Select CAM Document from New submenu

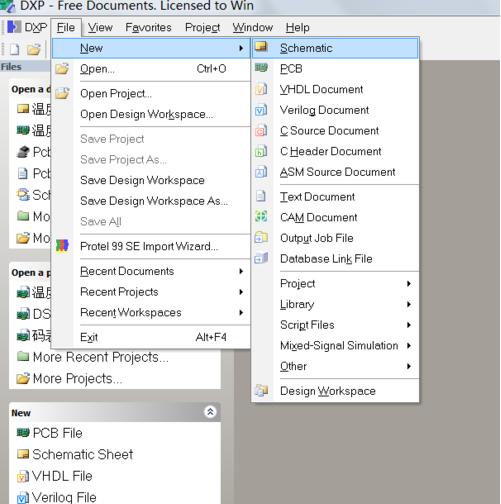(x=335, y=217)
